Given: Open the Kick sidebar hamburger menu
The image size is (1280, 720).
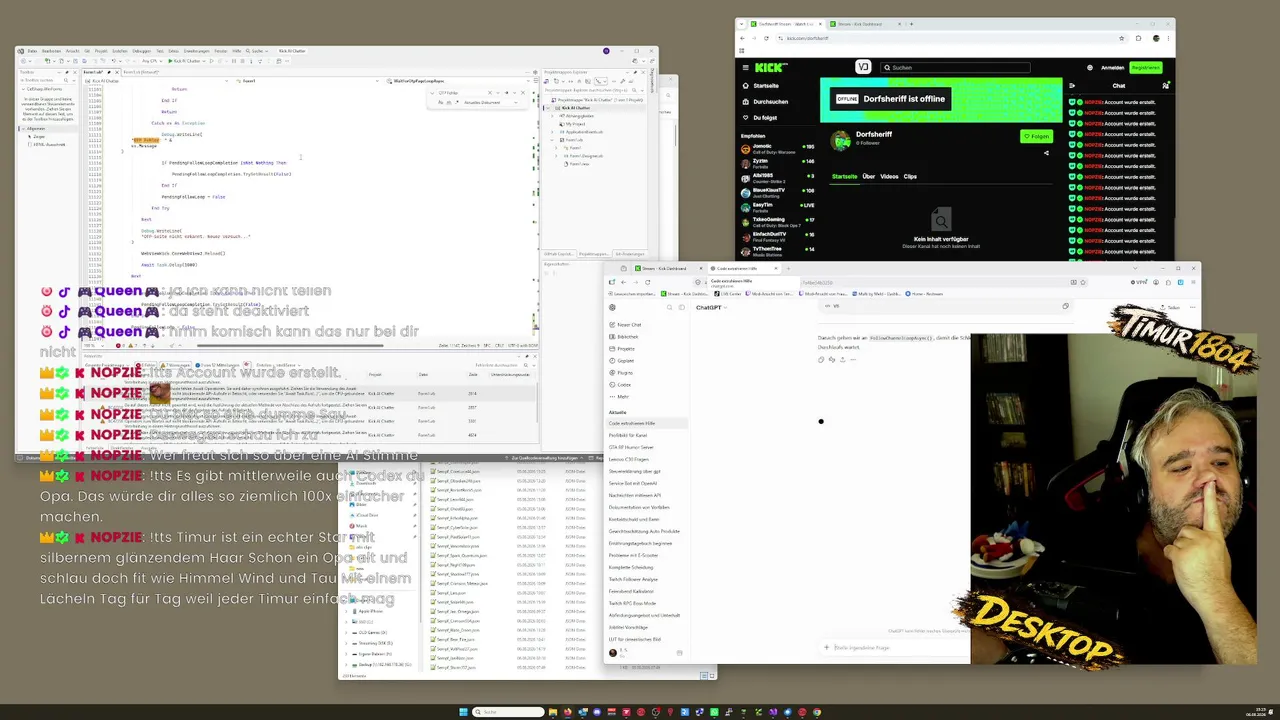Looking at the screenshot, I should pyautogui.click(x=745, y=68).
